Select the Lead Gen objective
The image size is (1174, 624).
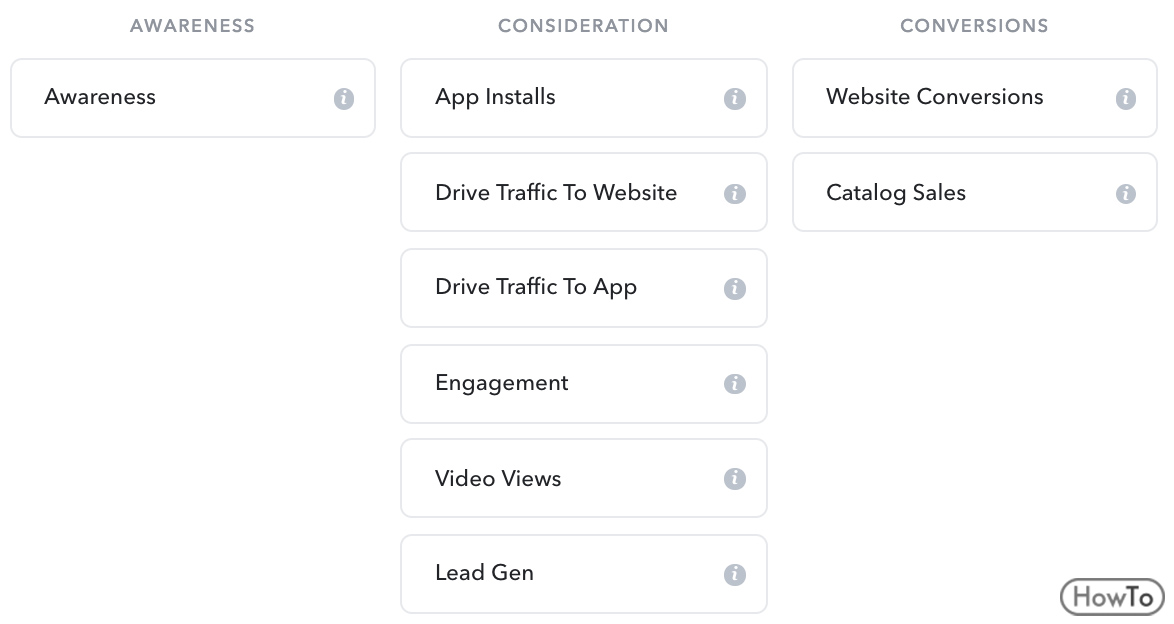[584, 574]
